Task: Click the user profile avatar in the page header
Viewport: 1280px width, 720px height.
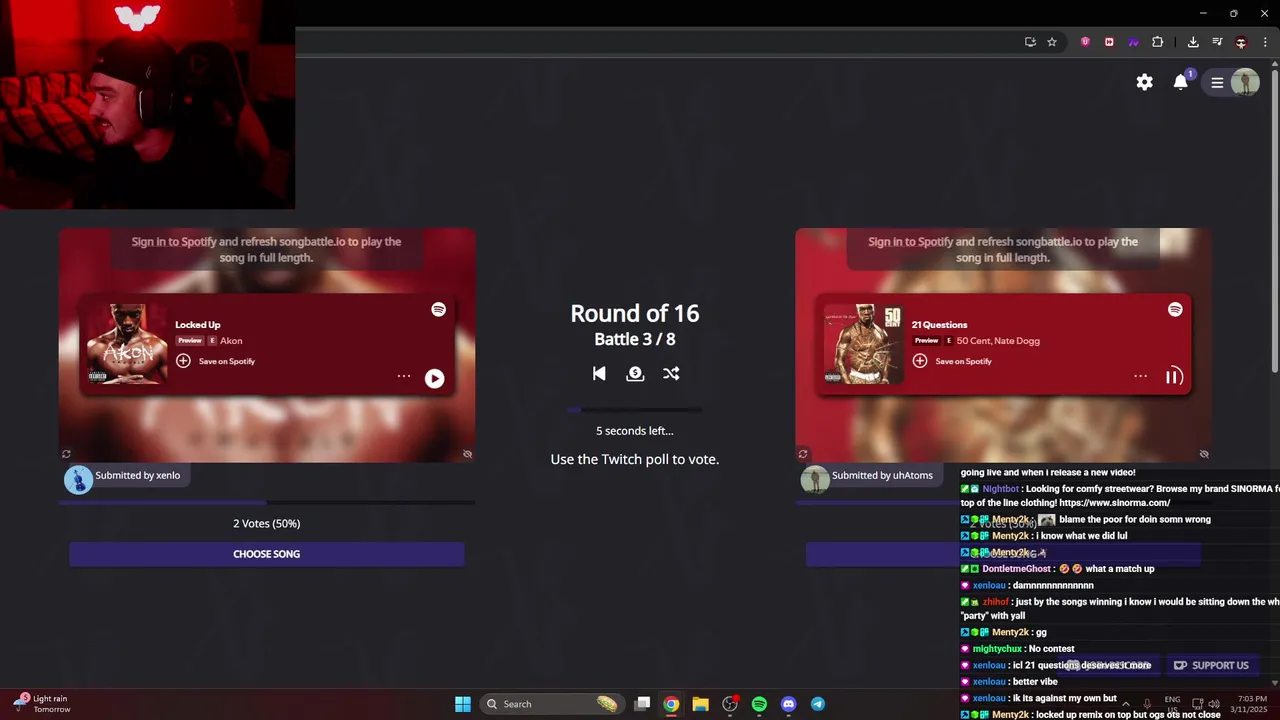Action: coord(1245,82)
